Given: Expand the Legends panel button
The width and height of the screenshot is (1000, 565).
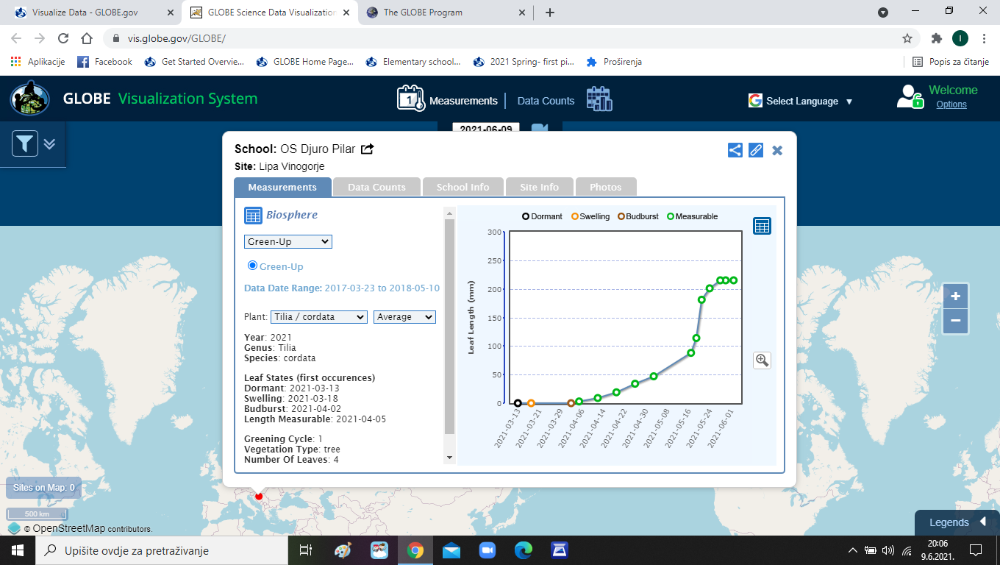Looking at the screenshot, I should (957, 522).
